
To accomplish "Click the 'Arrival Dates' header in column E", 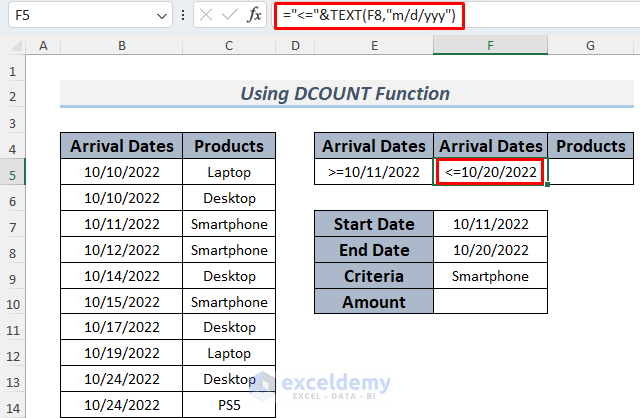I will pyautogui.click(x=374, y=146).
